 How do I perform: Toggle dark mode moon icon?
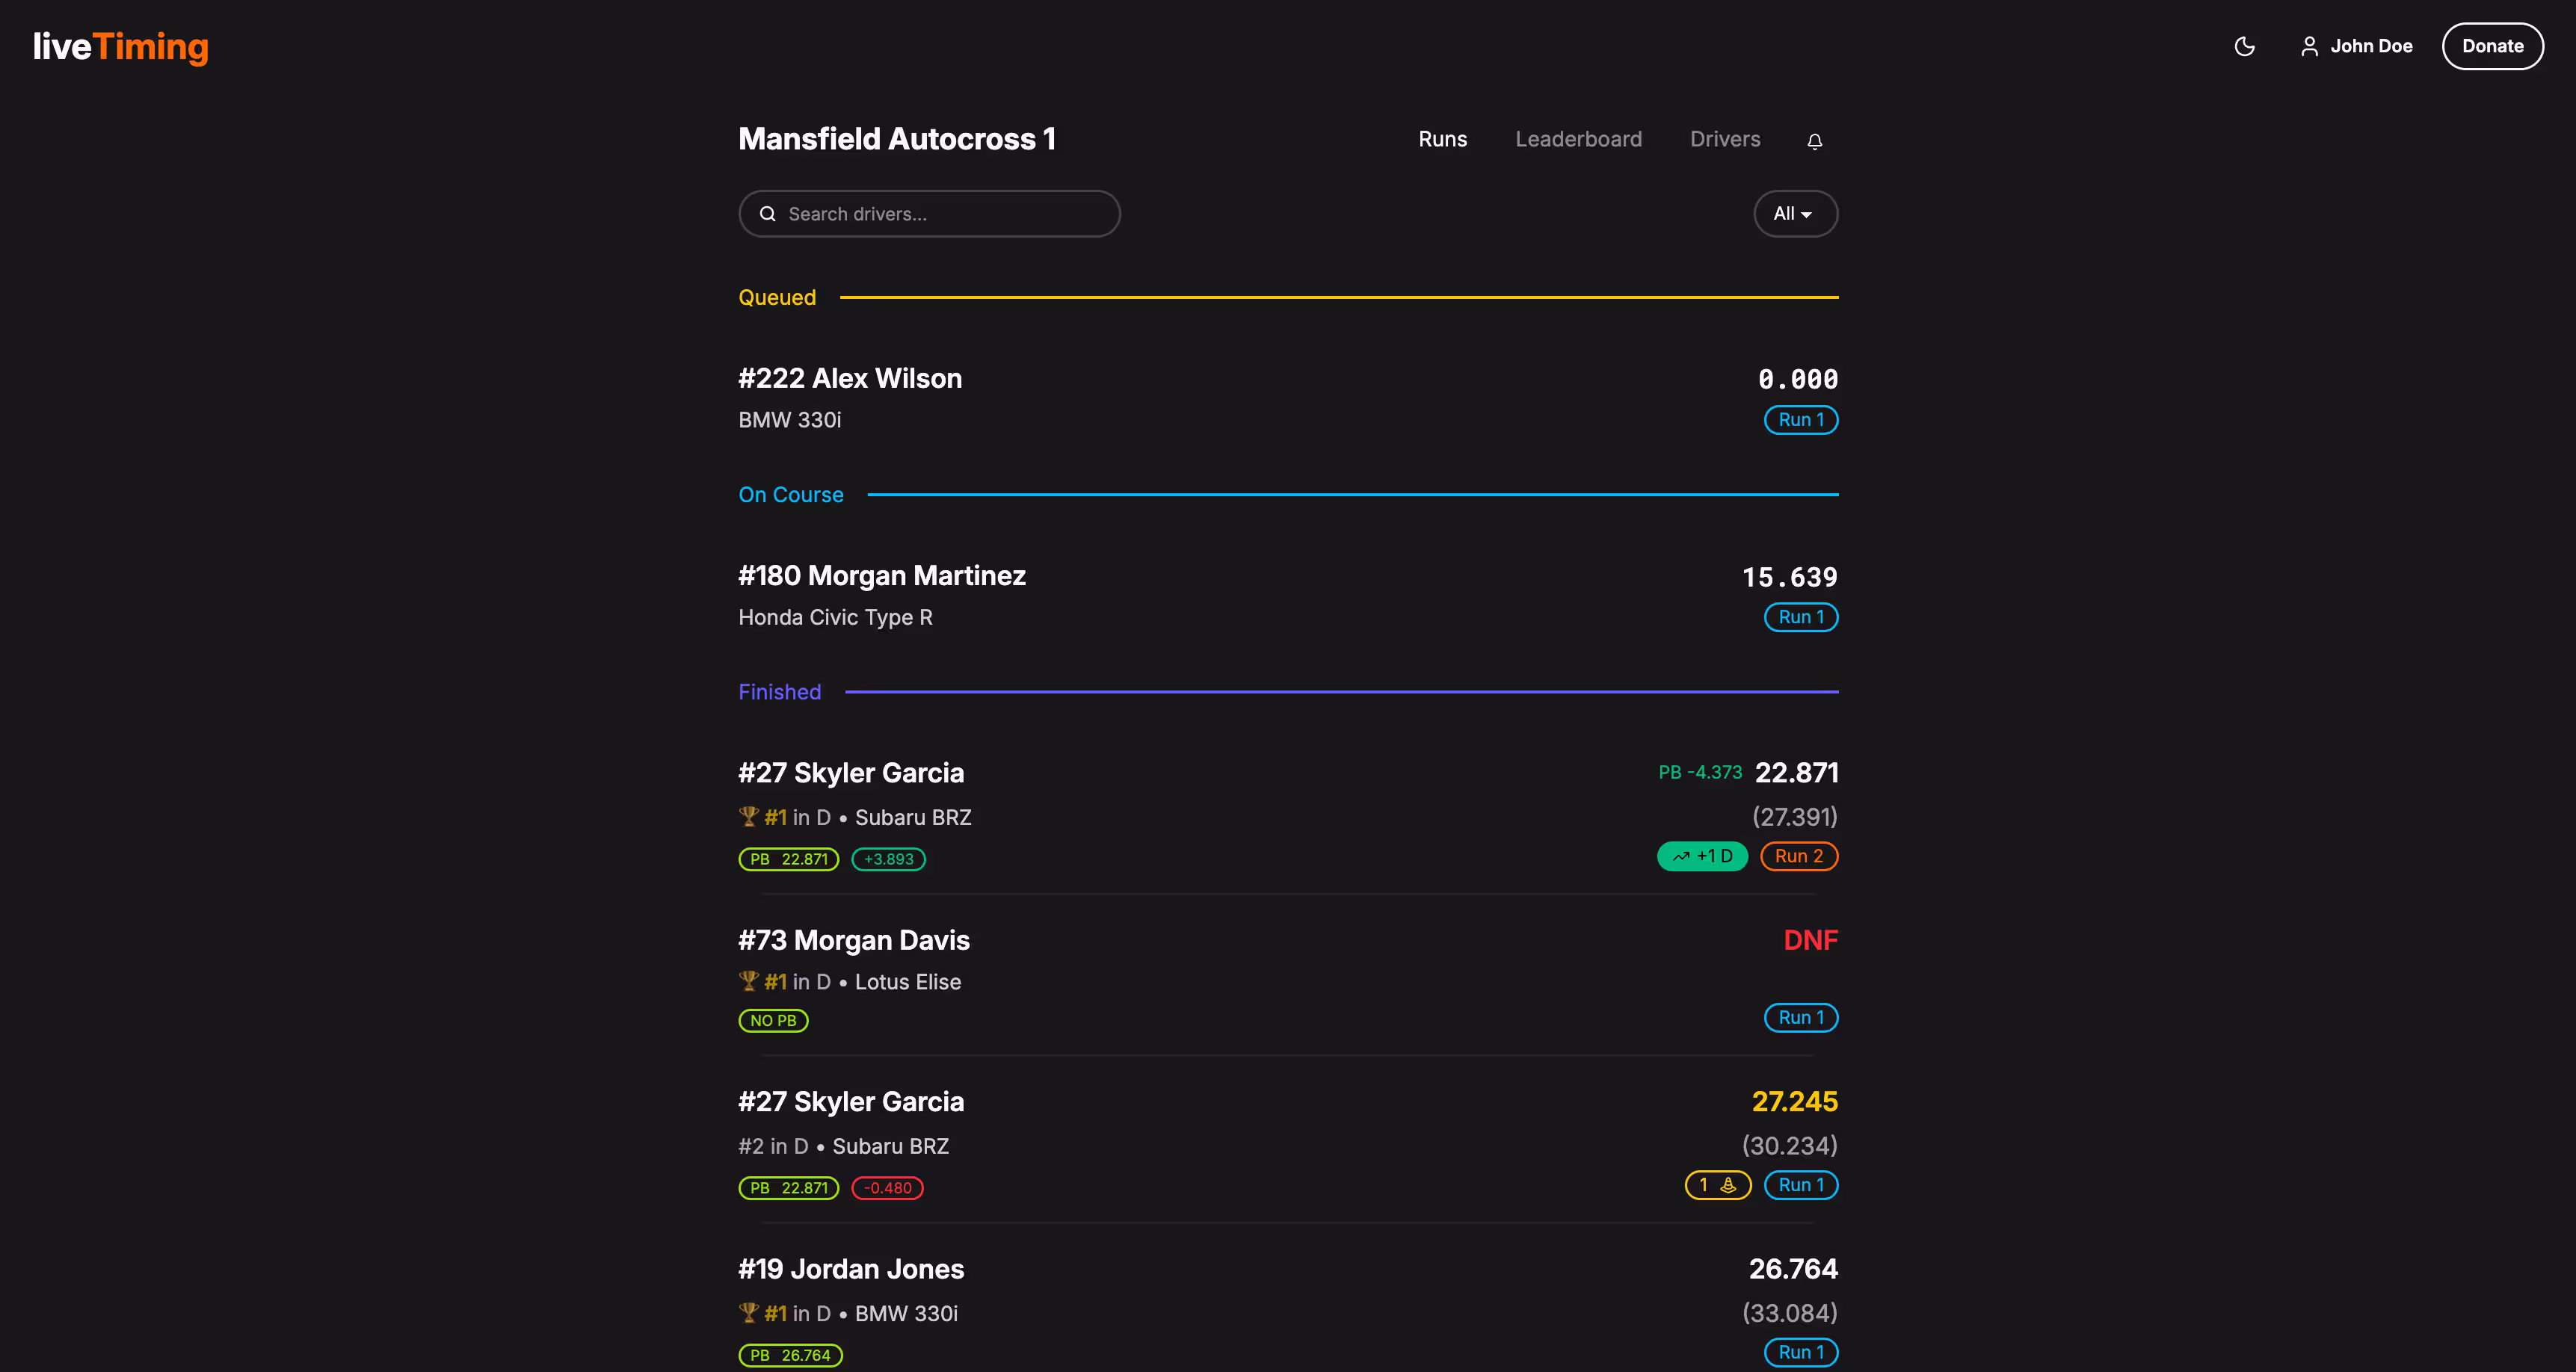[x=2244, y=46]
